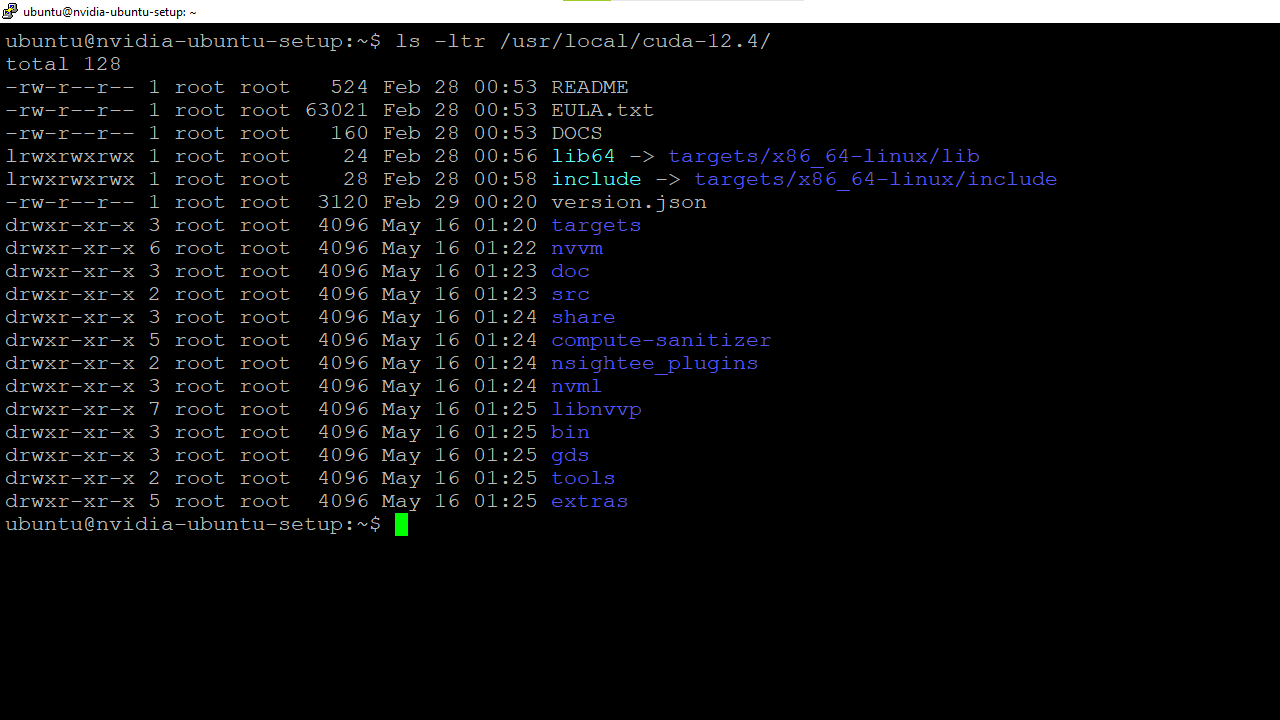Click the gds directory name

pos(570,455)
